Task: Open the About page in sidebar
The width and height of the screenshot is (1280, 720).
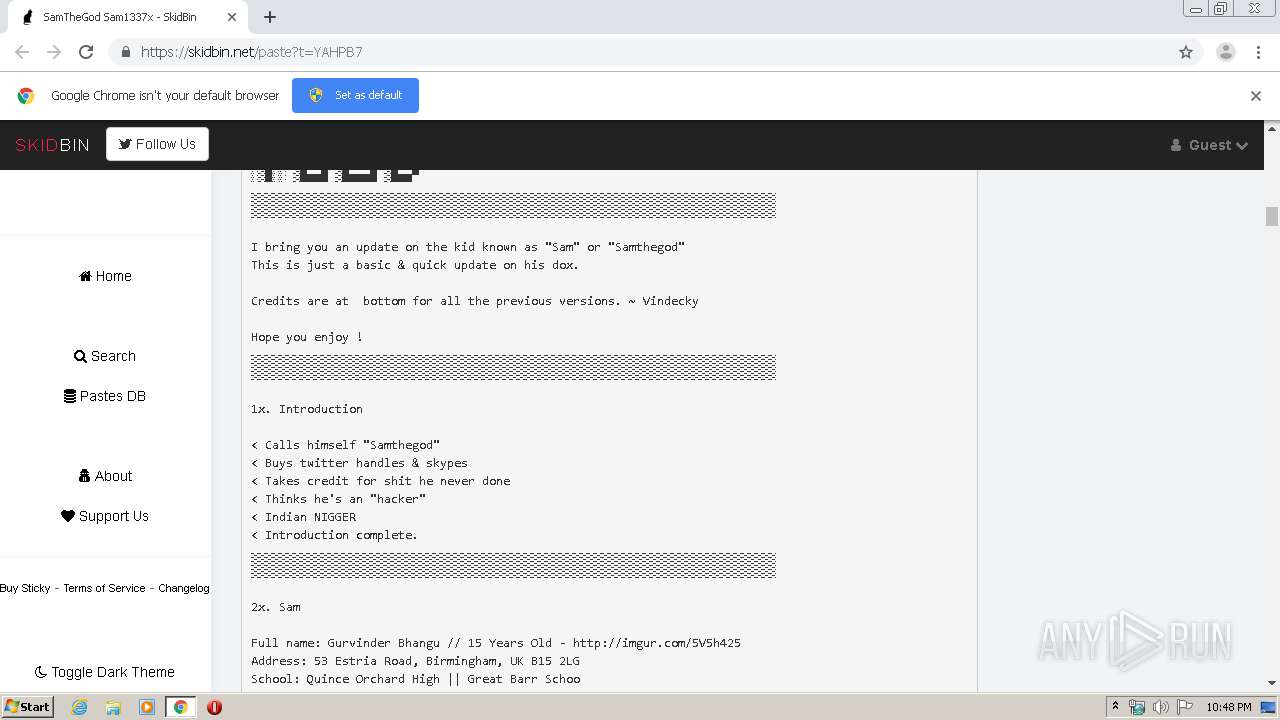Action: tap(105, 476)
